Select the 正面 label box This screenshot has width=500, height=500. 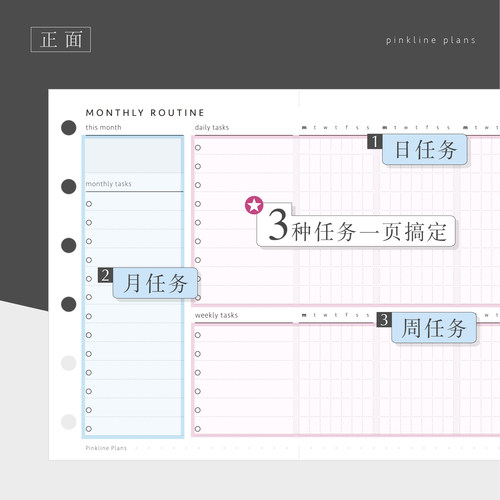[61, 39]
